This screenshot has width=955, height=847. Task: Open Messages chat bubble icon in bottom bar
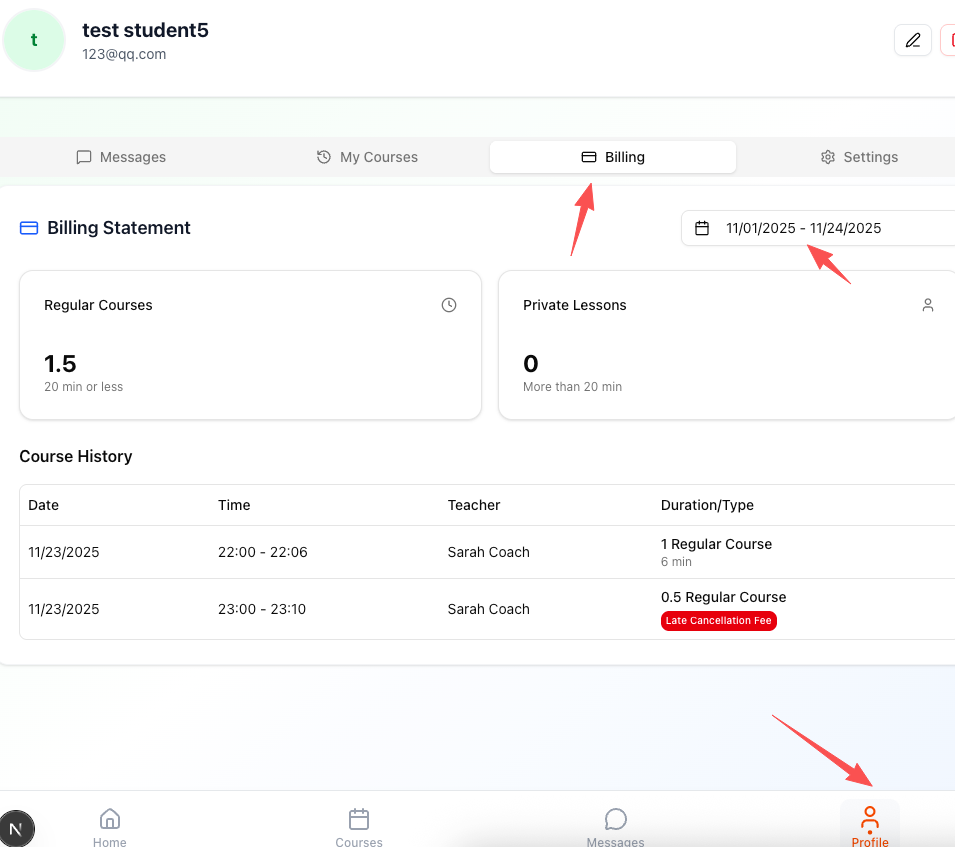(x=615, y=818)
